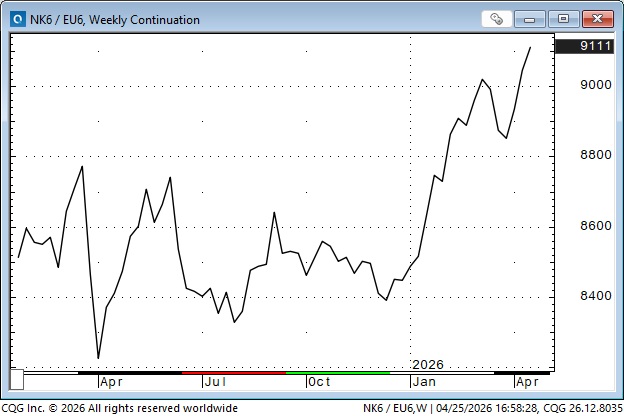The width and height of the screenshot is (624, 416).
Task: Close the NK6 / EU6 chart window
Action: coord(598,19)
